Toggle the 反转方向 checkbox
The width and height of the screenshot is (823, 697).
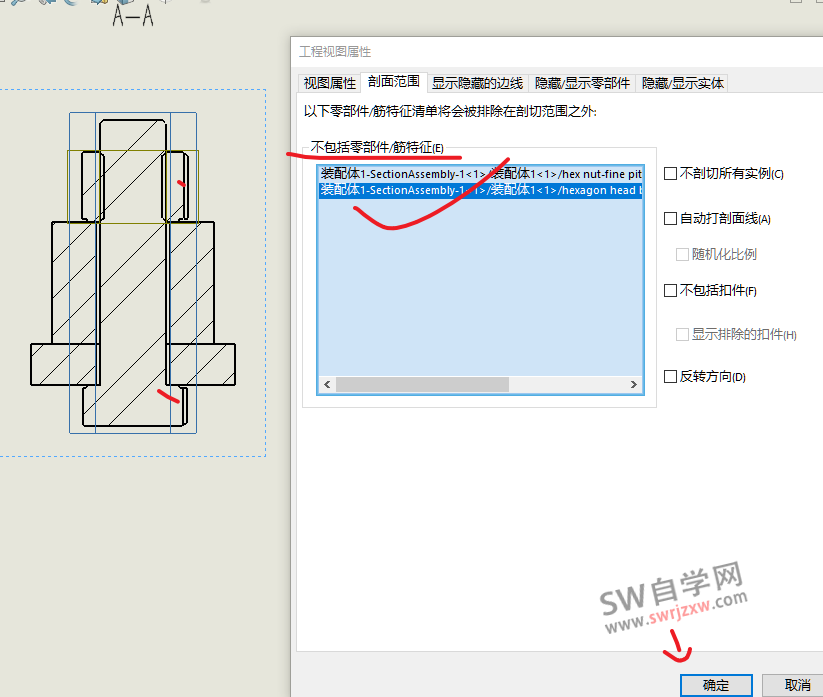pyautogui.click(x=671, y=377)
